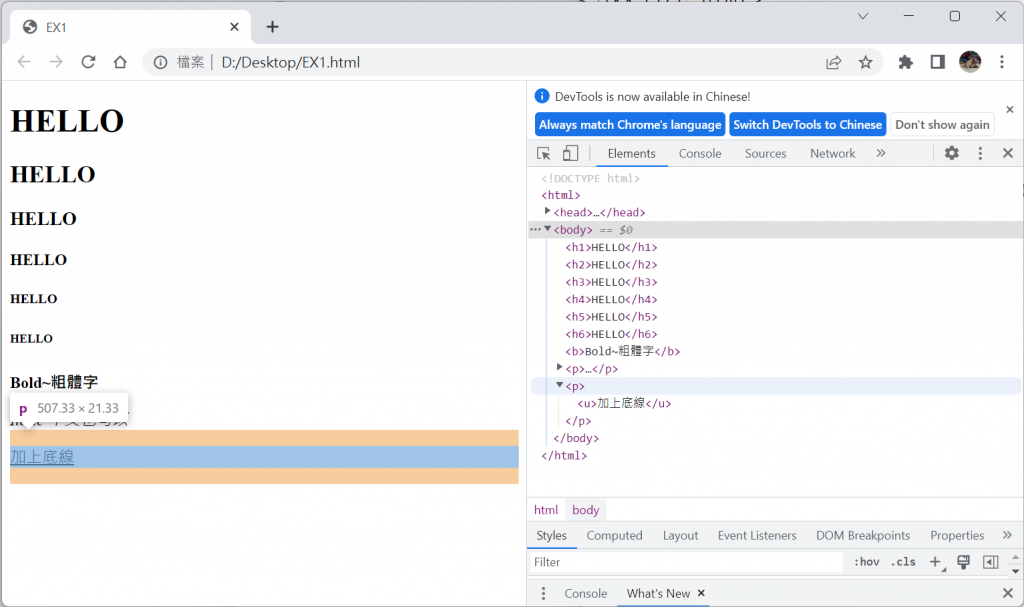1024x607 pixels.
Task: Switch to the drawer Console tab
Action: 586,593
